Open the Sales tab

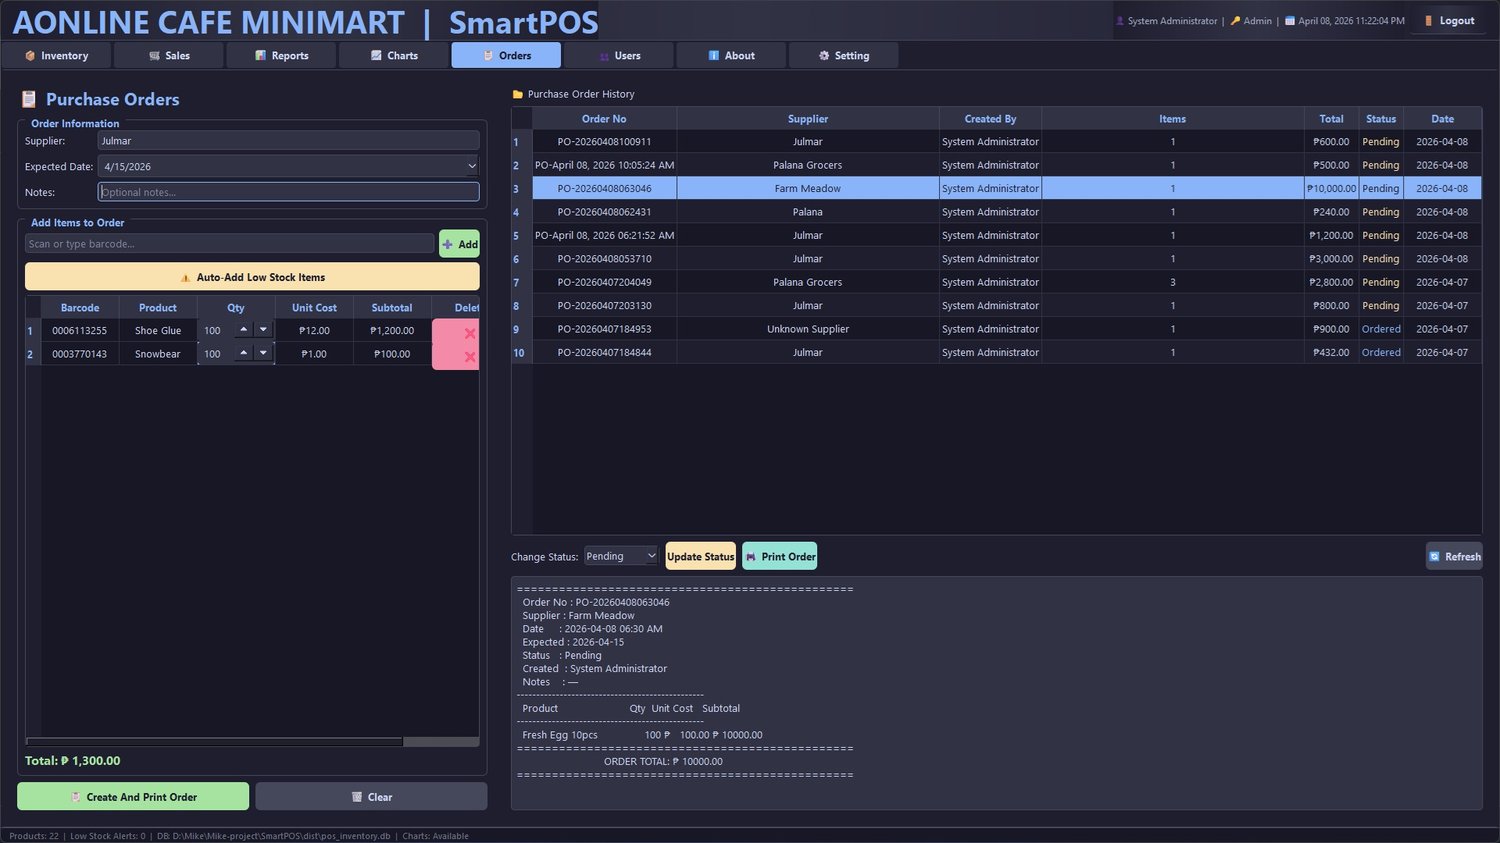pyautogui.click(x=169, y=55)
